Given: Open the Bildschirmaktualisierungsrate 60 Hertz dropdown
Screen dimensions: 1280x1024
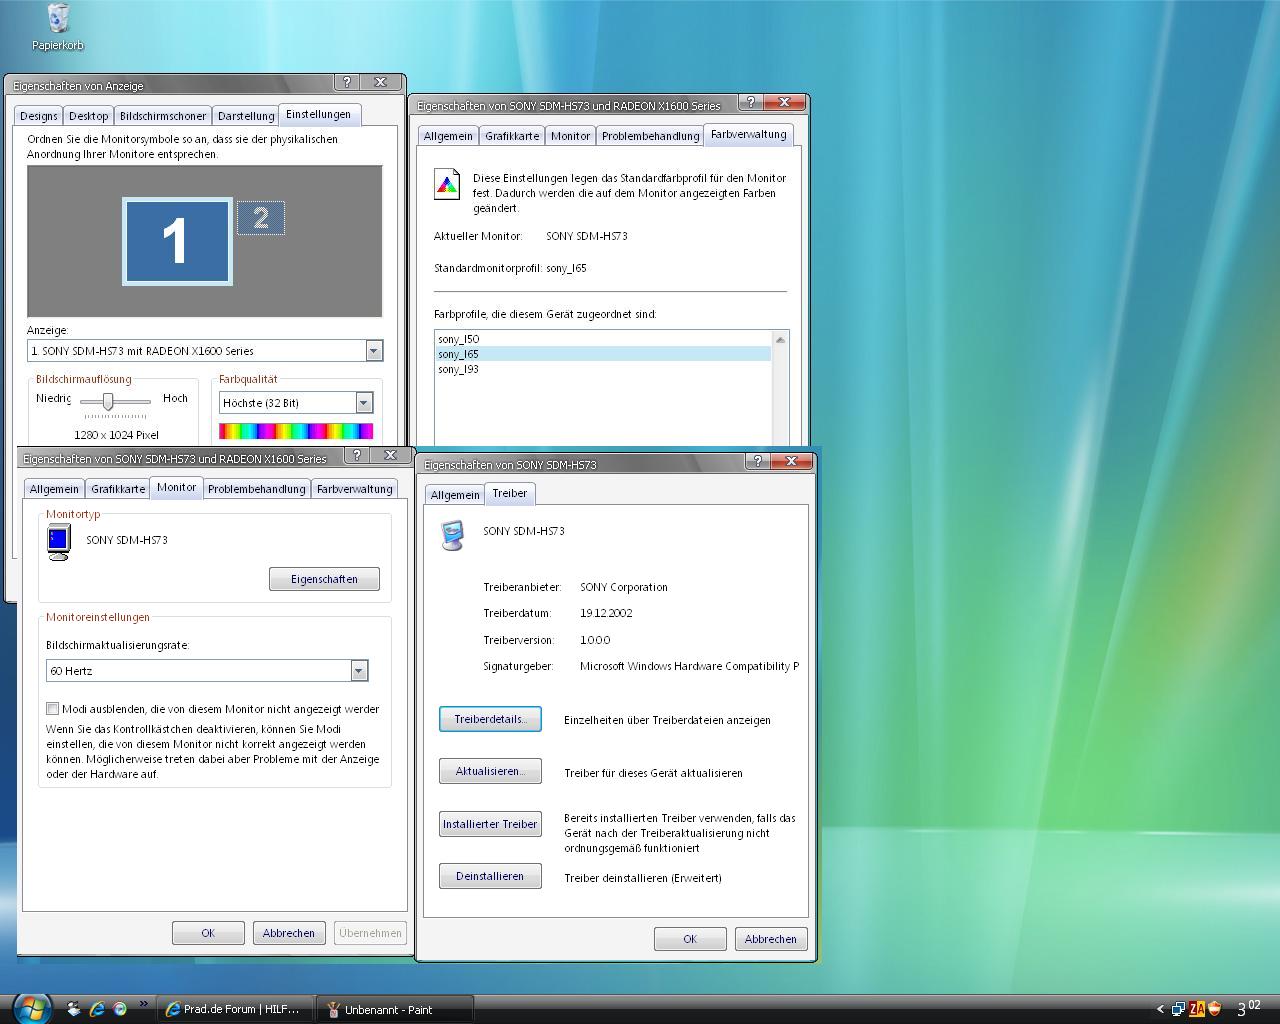Looking at the screenshot, I should coord(358,671).
